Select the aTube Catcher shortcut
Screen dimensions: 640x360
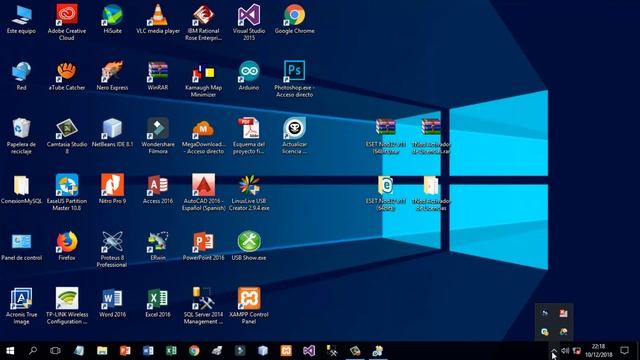click(67, 76)
